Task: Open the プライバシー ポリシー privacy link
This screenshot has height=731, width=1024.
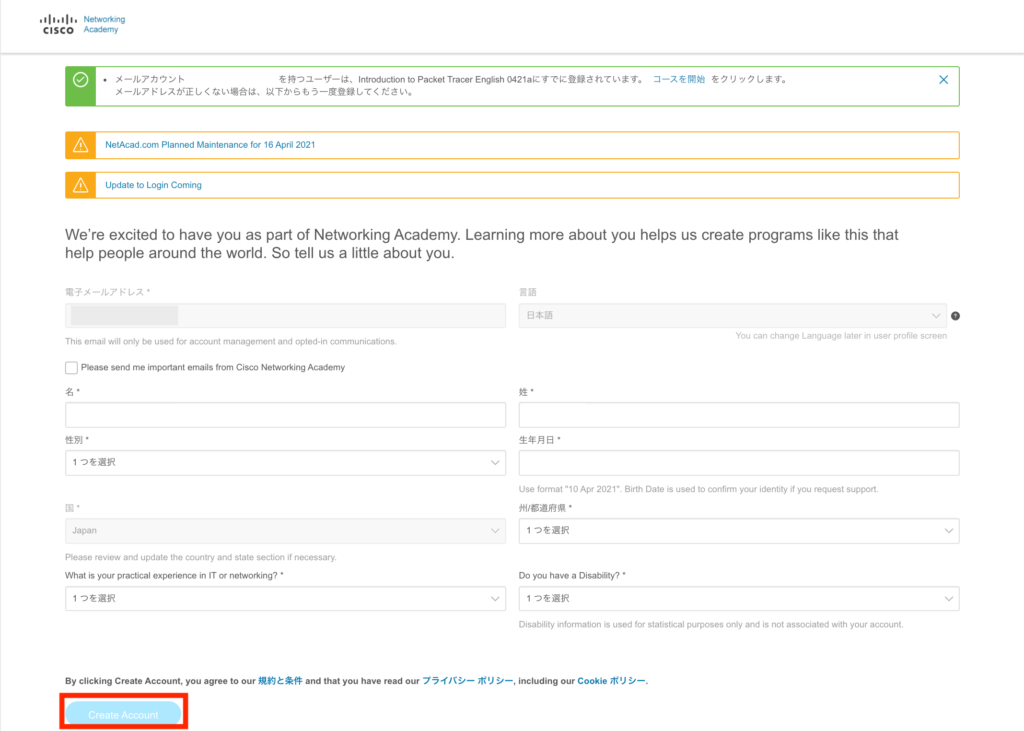Action: pyautogui.click(x=468, y=681)
